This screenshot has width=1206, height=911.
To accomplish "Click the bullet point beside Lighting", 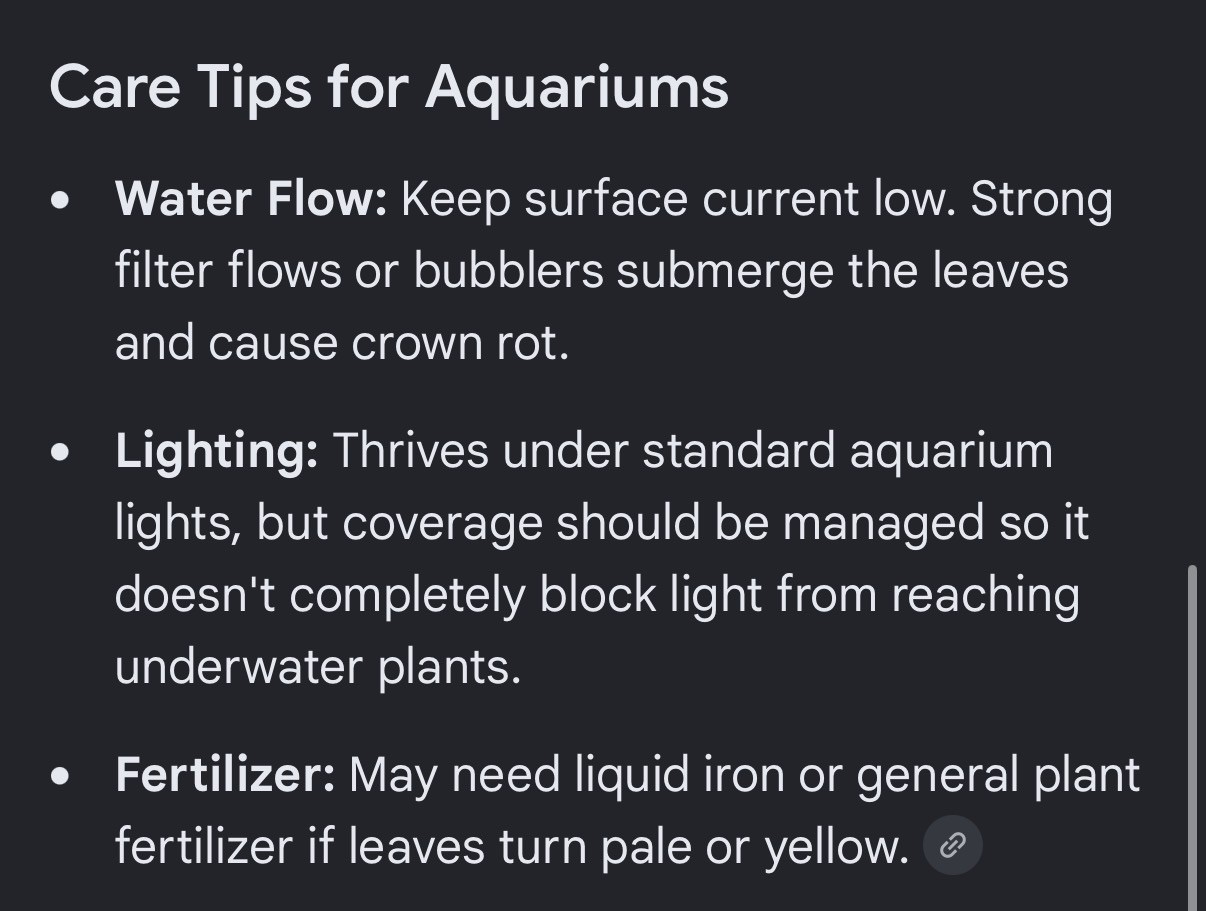I will pyautogui.click(x=62, y=452).
